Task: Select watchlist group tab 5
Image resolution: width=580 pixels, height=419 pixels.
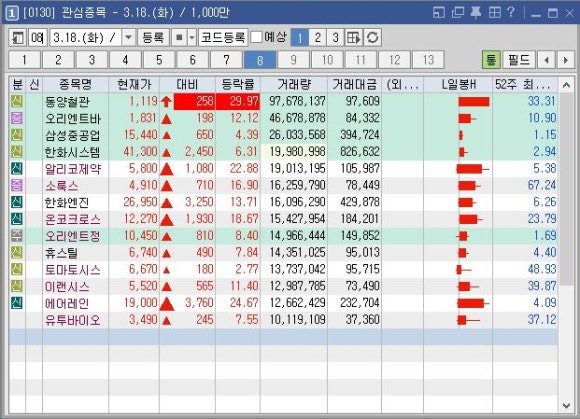Action: [x=159, y=60]
